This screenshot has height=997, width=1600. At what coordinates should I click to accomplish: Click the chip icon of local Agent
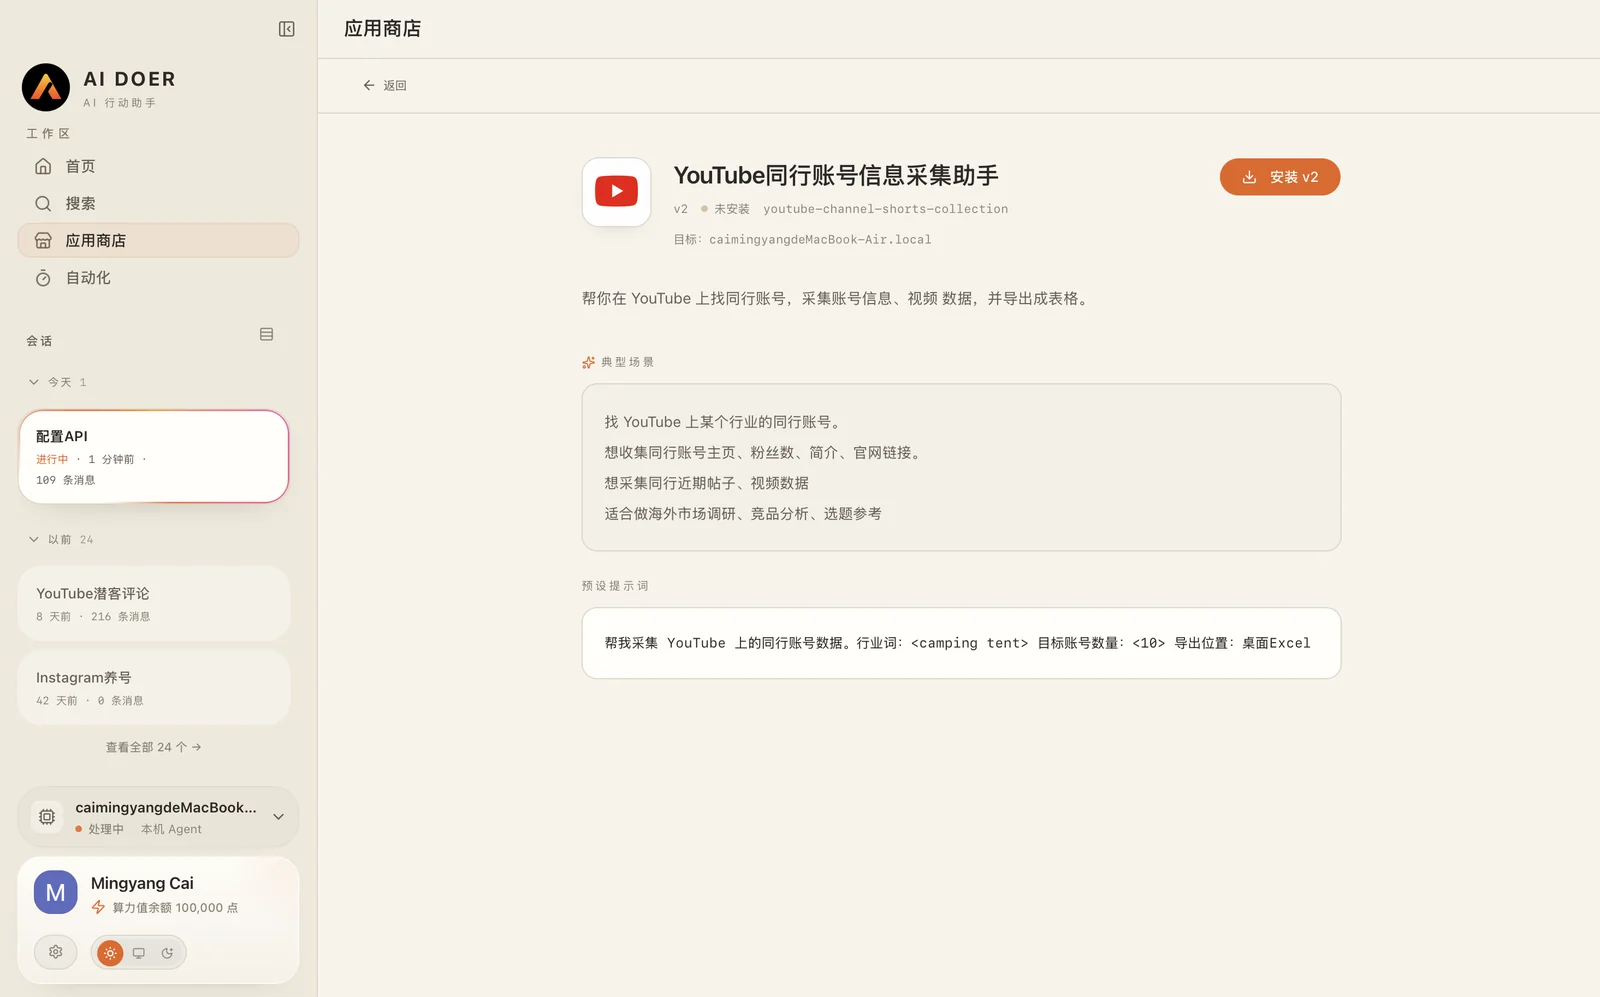[47, 817]
